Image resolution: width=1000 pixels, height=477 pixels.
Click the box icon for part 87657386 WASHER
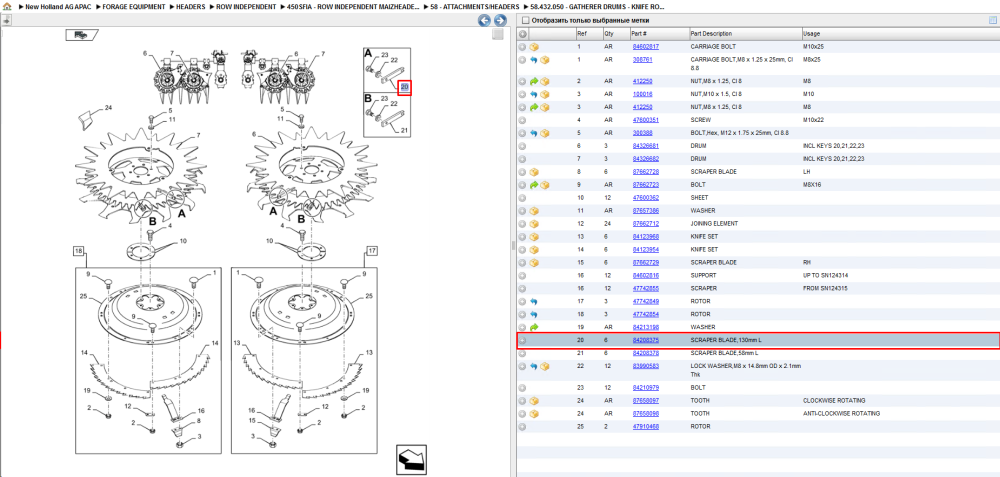[534, 211]
